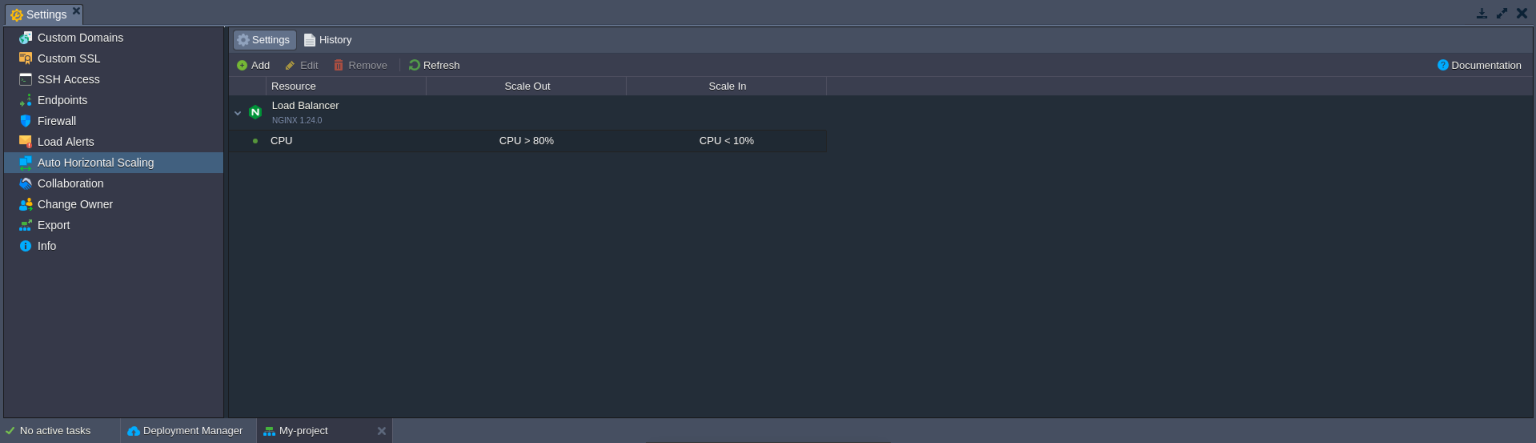Select the CPU trigger row
This screenshot has height=443, width=1536.
click(x=527, y=141)
